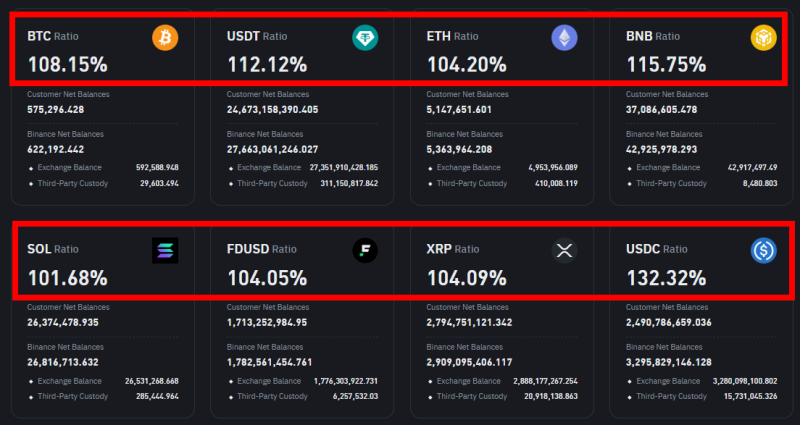The width and height of the screenshot is (800, 425).
Task: Click the 132.32% USDC ratio value
Action: pos(666,278)
